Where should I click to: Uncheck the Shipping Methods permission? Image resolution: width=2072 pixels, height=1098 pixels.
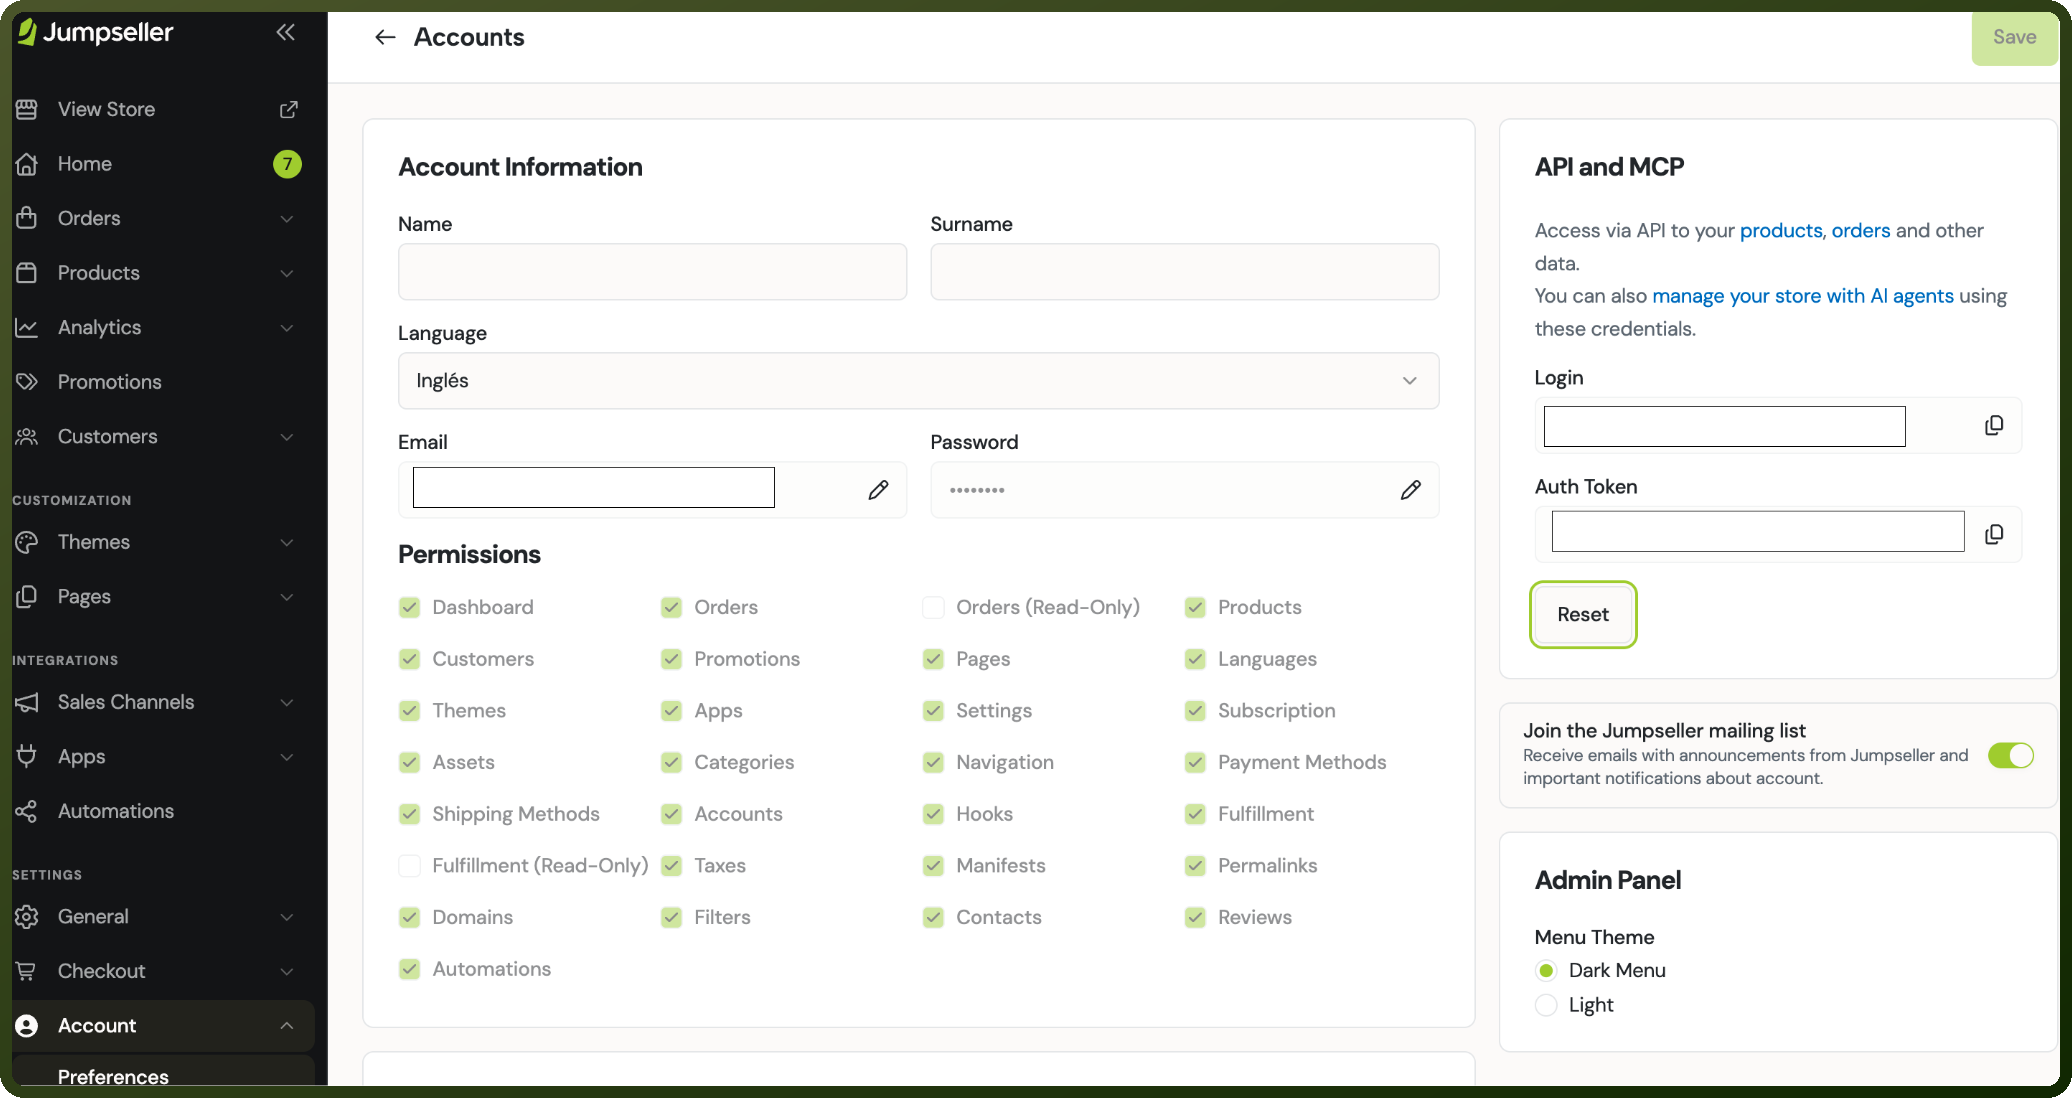coord(409,814)
